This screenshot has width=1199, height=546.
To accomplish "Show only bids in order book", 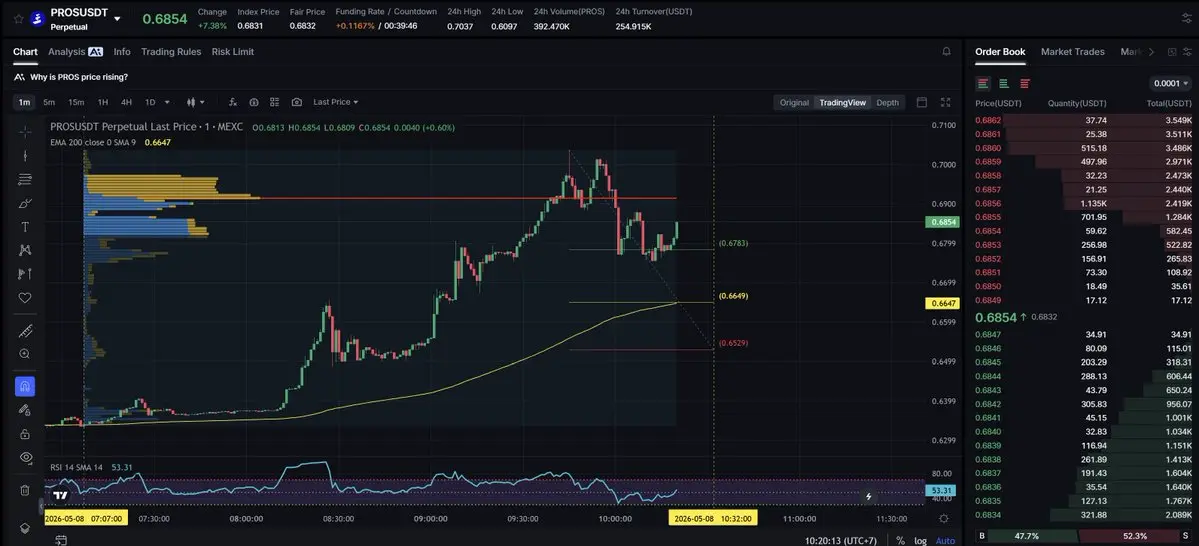I will pos(1004,83).
